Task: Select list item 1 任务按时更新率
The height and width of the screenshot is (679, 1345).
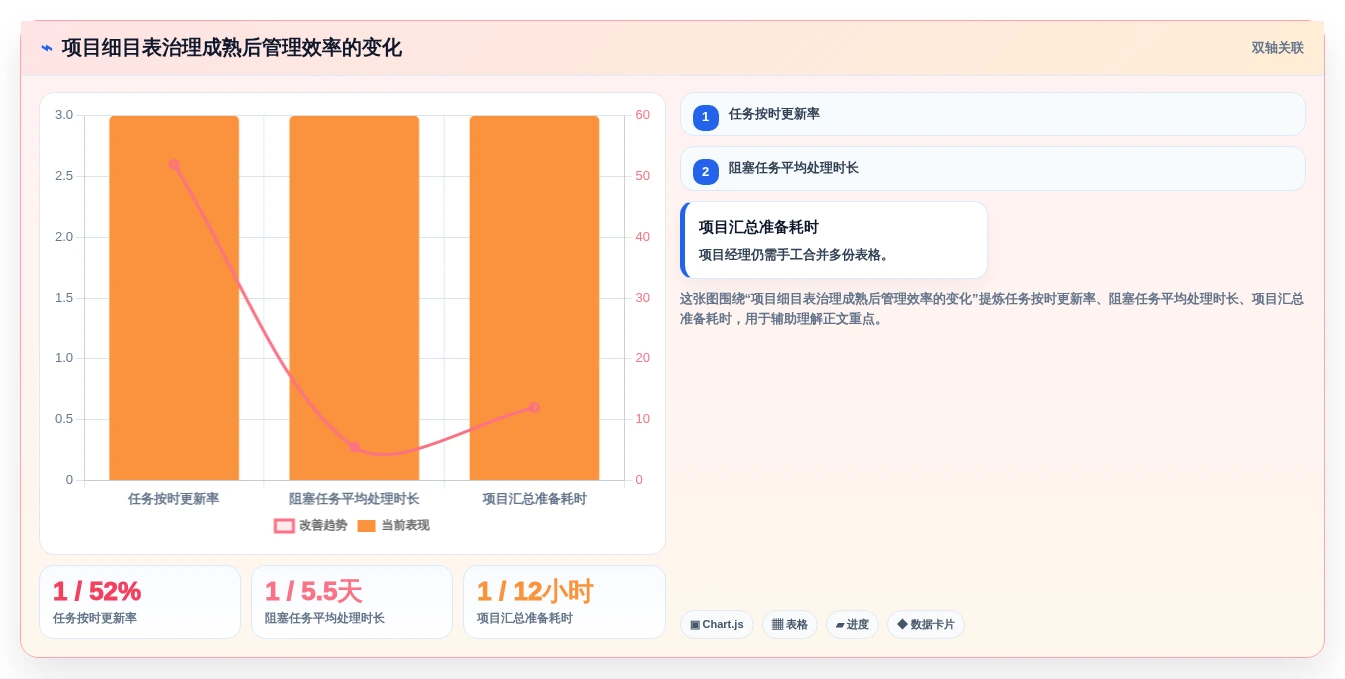Action: pyautogui.click(x=992, y=114)
